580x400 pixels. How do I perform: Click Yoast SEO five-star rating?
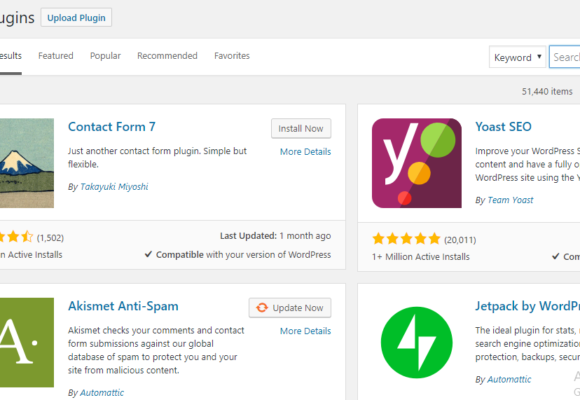tap(406, 239)
